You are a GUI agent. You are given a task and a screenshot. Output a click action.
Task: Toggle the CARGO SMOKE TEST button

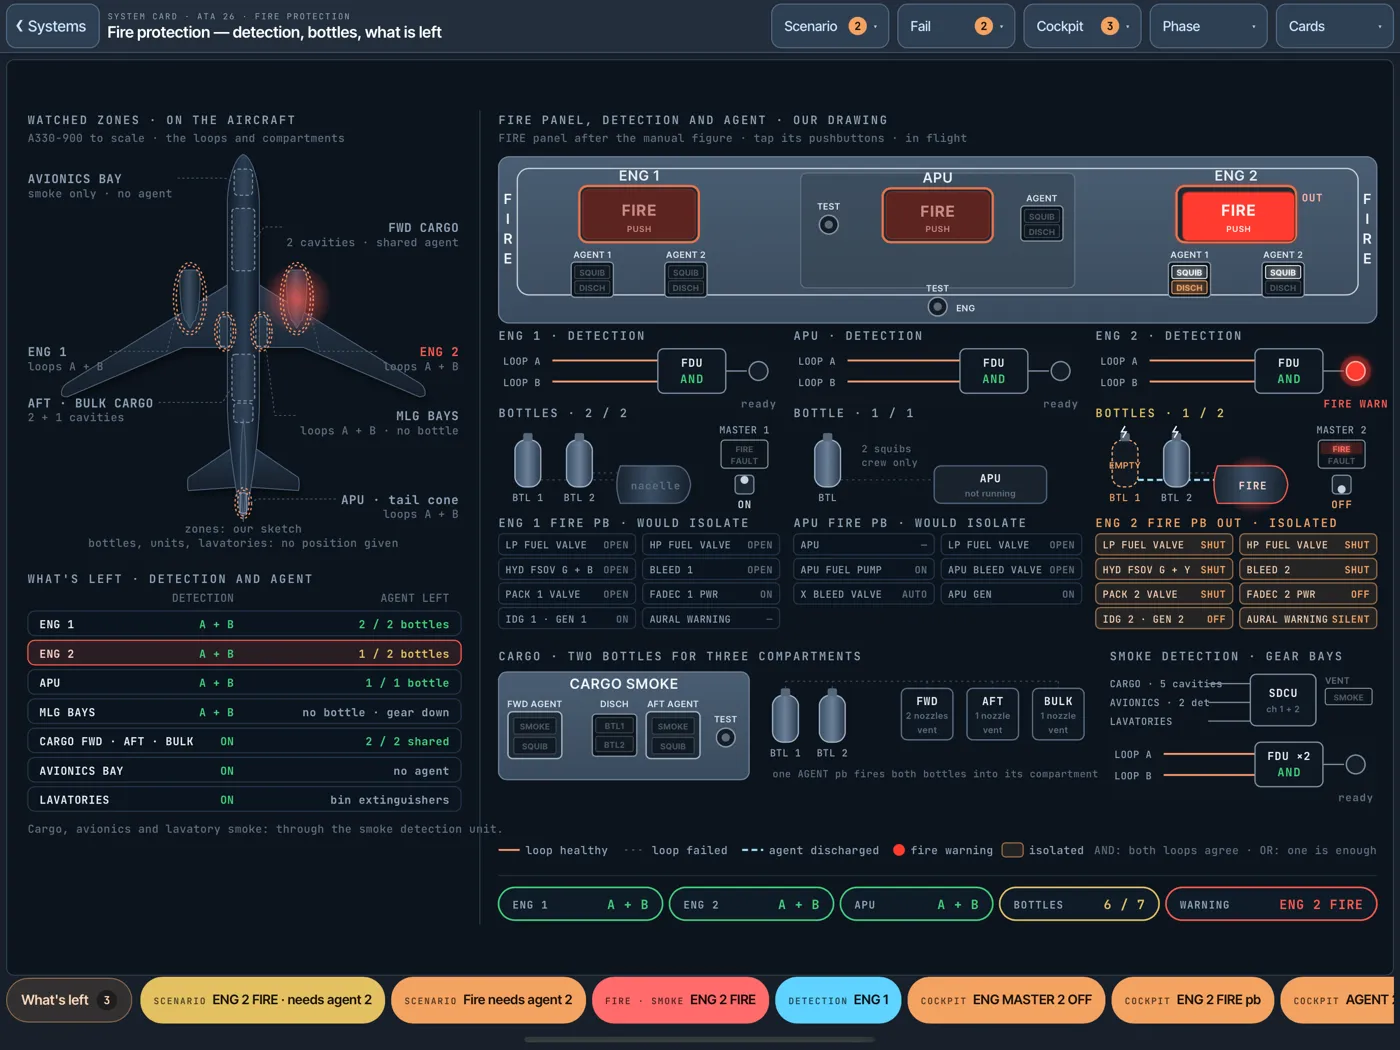click(x=726, y=738)
